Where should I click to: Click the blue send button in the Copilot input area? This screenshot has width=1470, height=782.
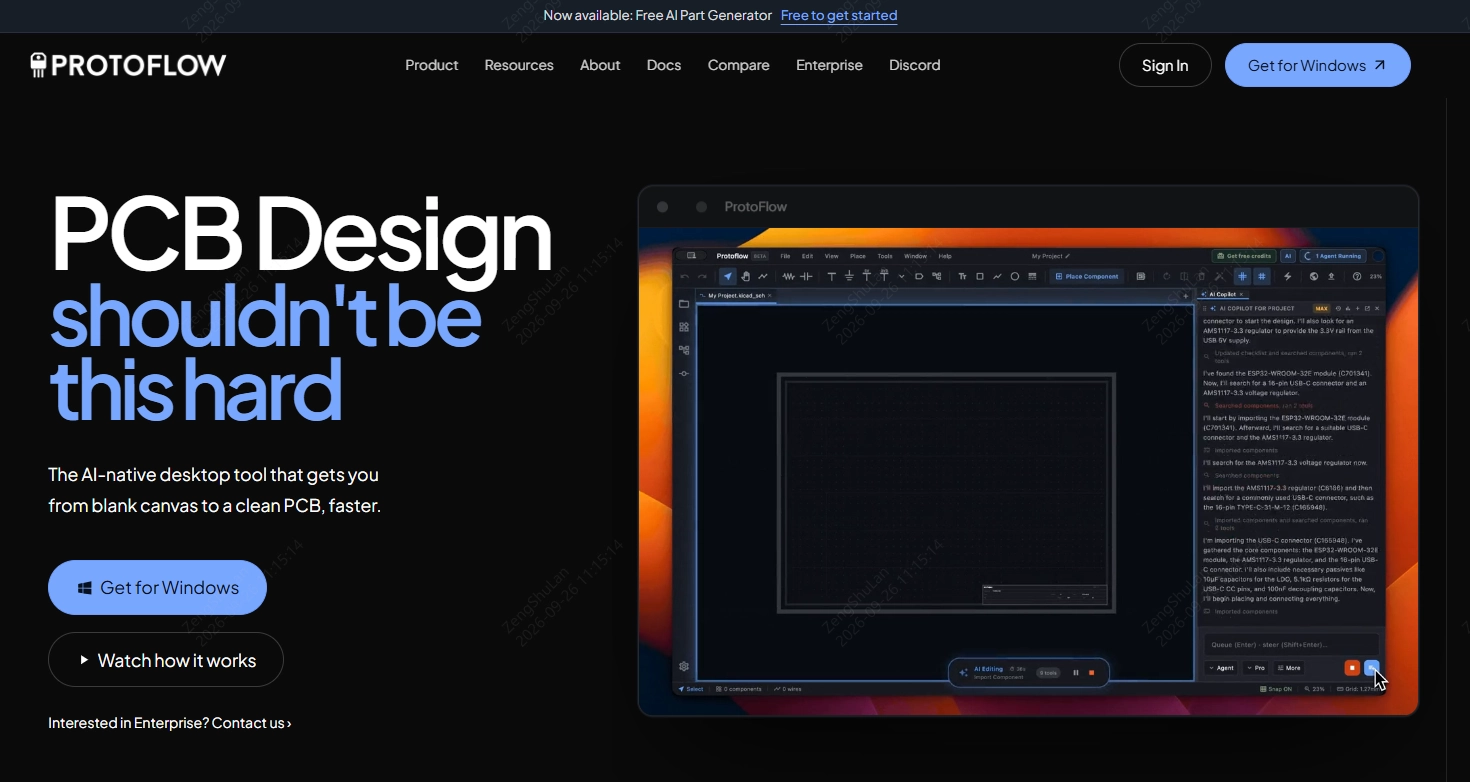click(1372, 668)
